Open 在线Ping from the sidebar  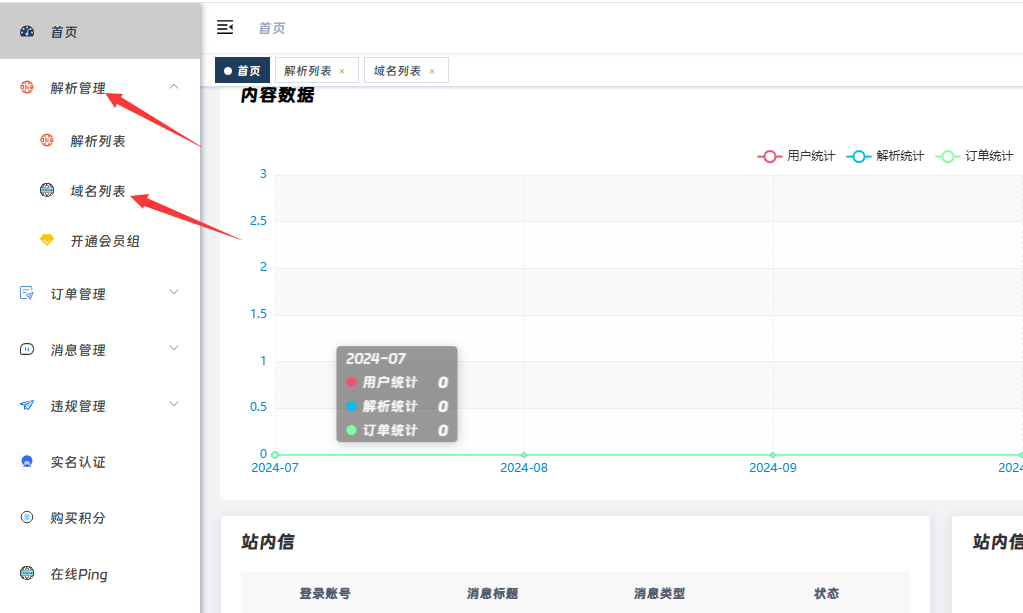79,574
